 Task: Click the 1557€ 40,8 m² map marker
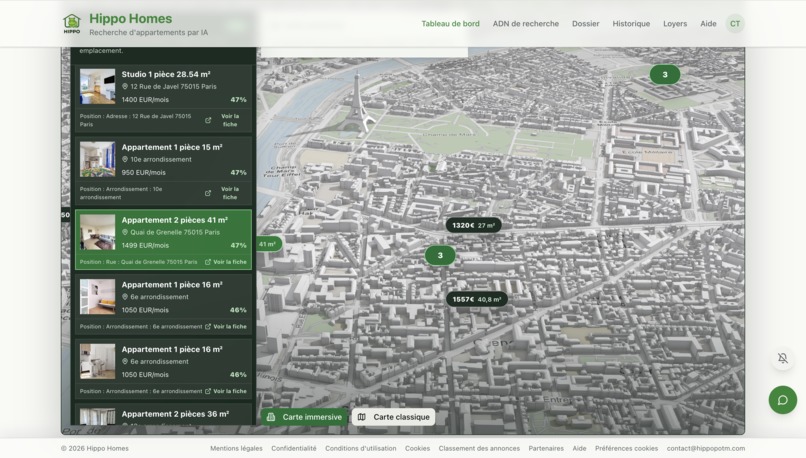(477, 299)
